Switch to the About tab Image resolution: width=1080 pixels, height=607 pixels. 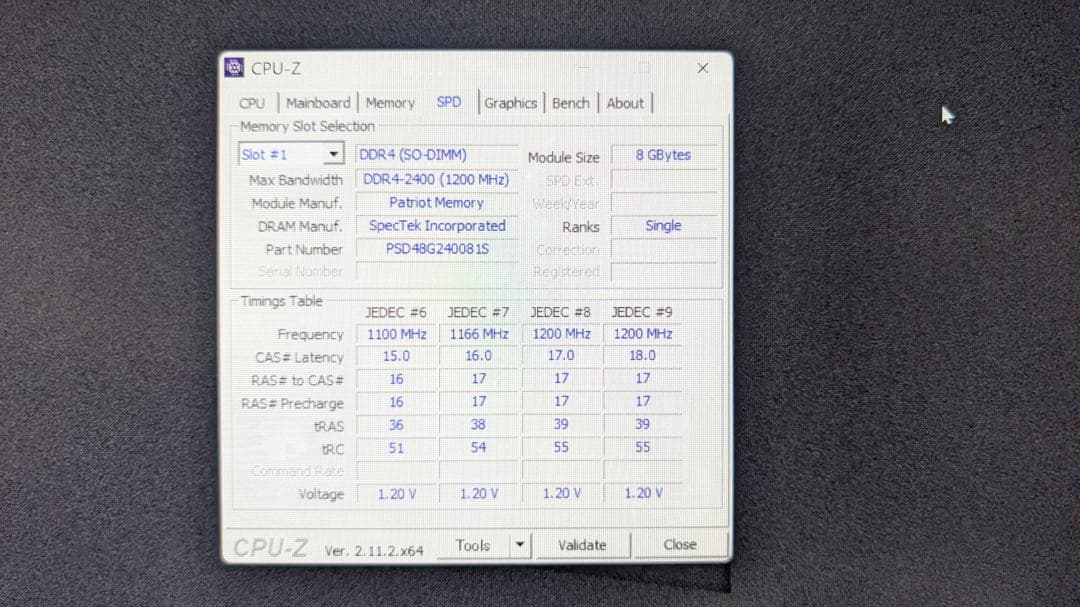point(625,102)
